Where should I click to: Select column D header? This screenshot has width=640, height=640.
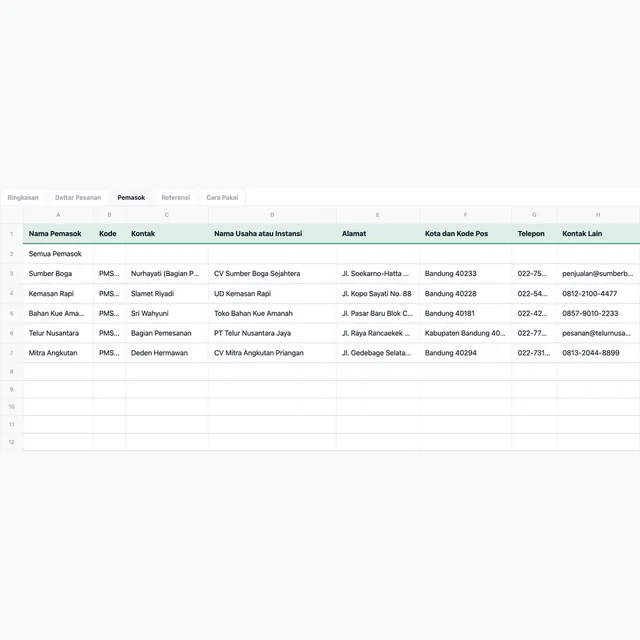coord(272,215)
